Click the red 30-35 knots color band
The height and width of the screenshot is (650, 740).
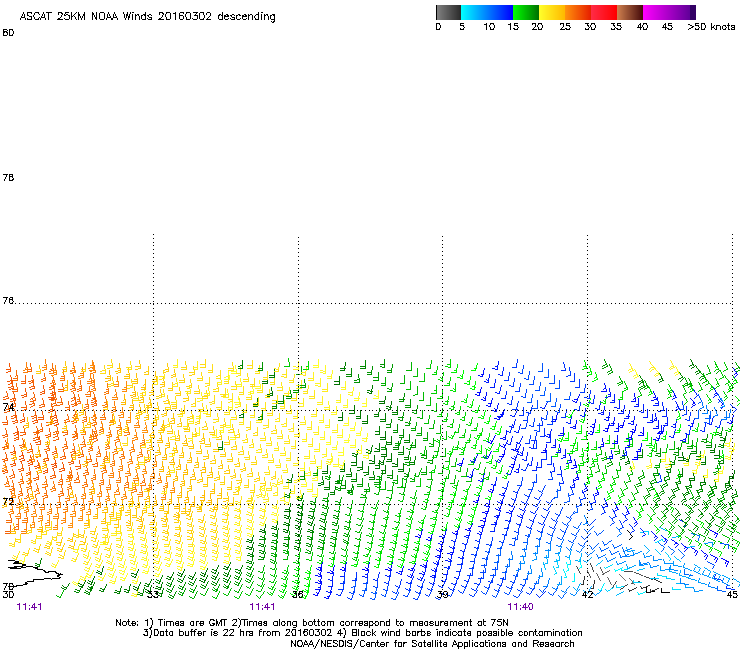pos(604,12)
